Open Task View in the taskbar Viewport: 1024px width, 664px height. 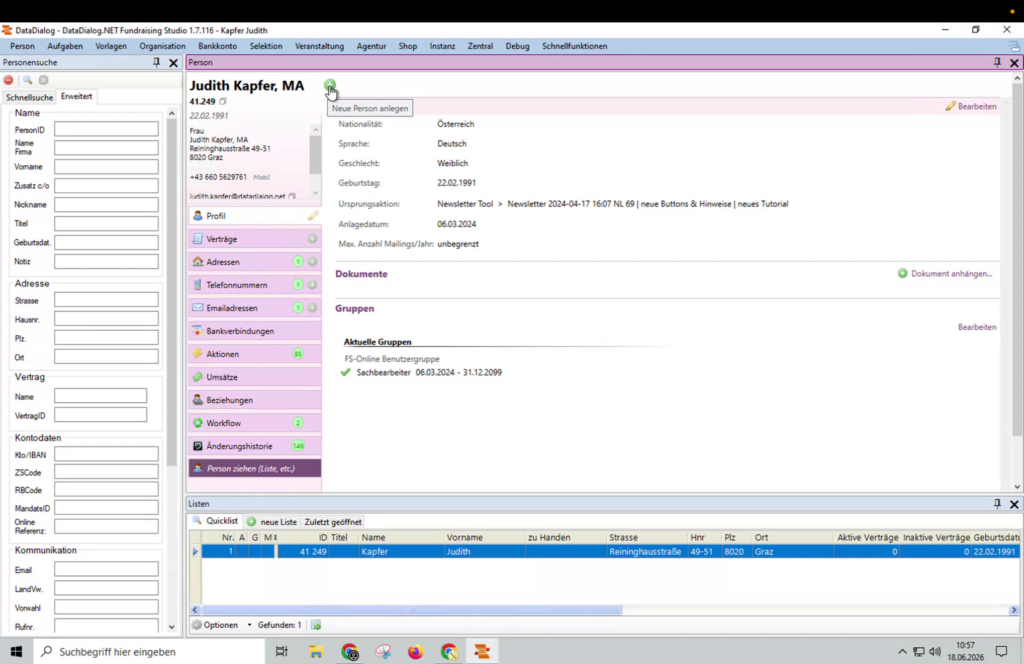(x=282, y=652)
